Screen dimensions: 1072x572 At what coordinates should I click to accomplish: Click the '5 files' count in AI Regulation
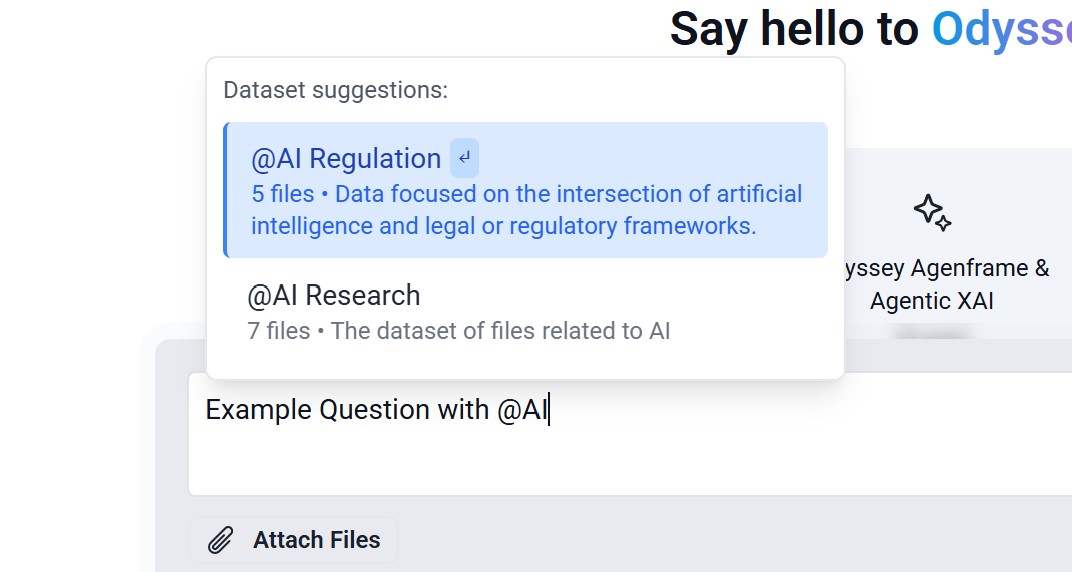(x=282, y=194)
